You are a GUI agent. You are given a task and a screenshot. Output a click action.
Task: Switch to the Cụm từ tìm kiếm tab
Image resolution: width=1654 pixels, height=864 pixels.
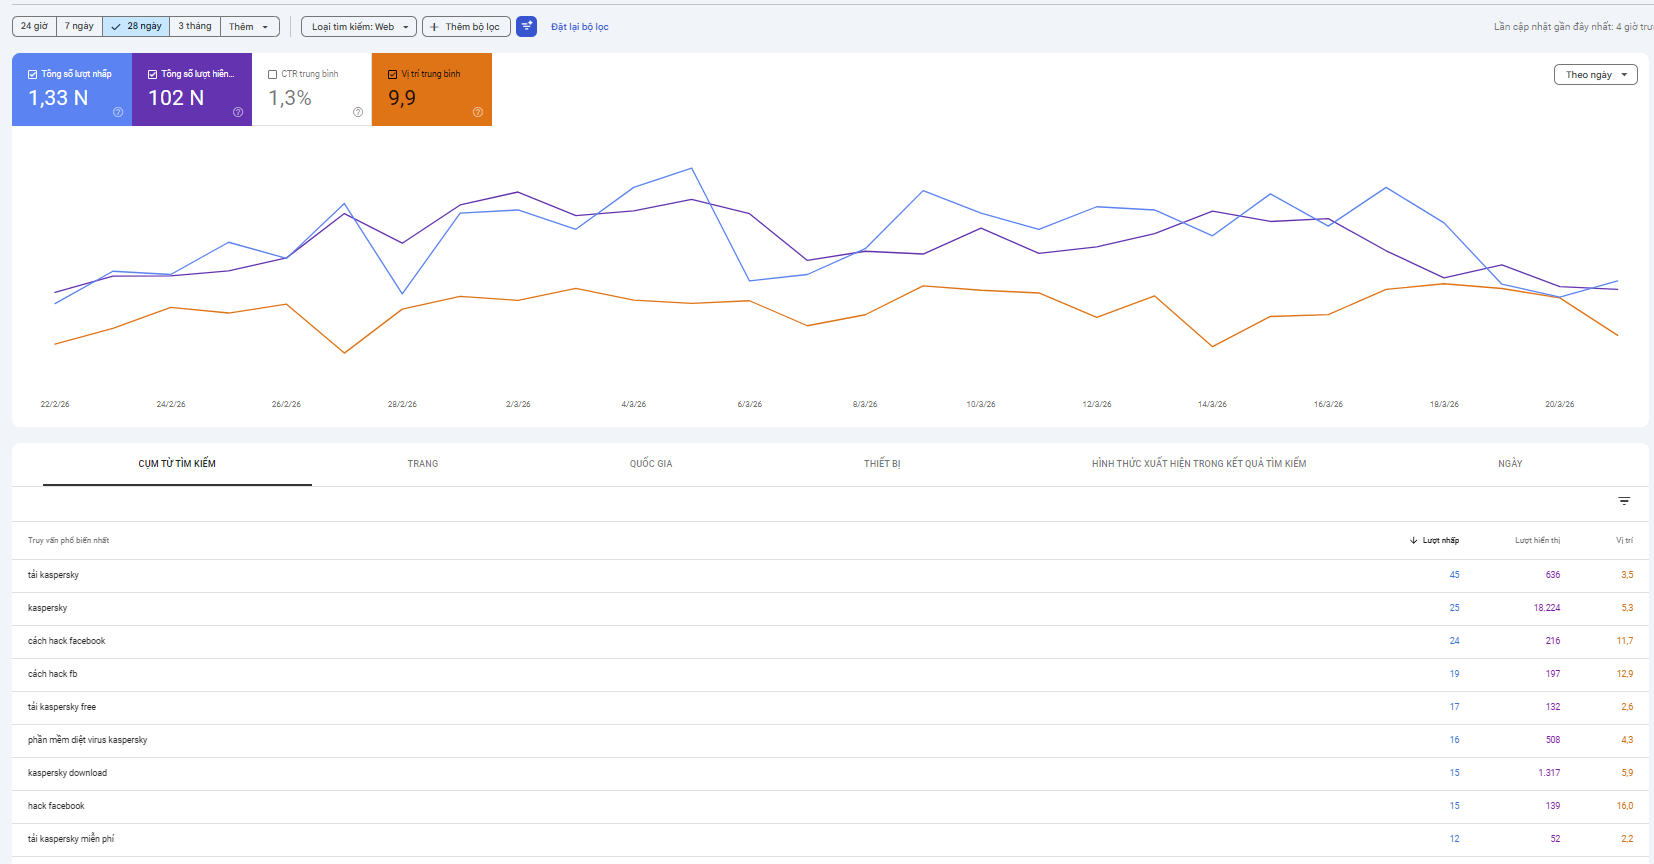(177, 464)
